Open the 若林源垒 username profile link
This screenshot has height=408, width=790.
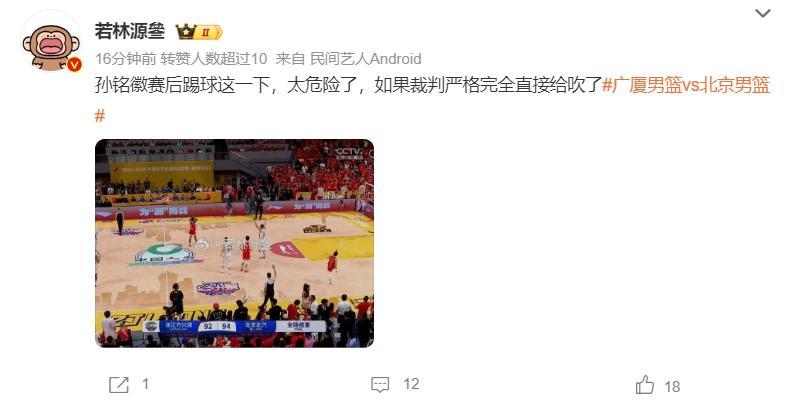coord(130,31)
